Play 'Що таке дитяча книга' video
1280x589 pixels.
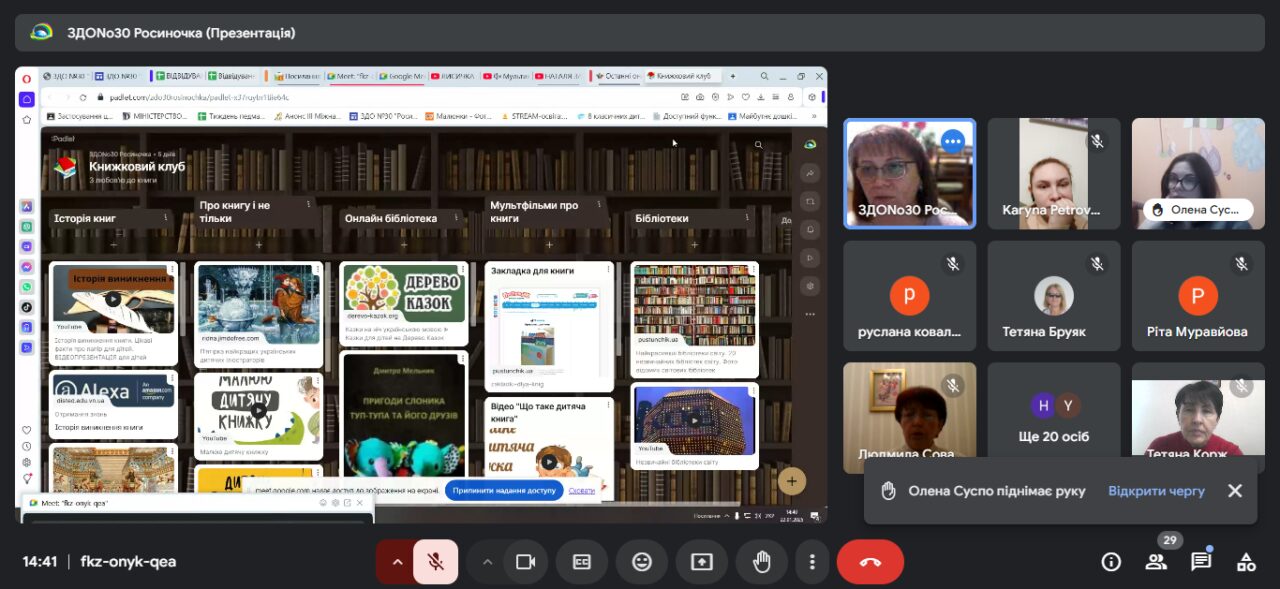click(549, 462)
